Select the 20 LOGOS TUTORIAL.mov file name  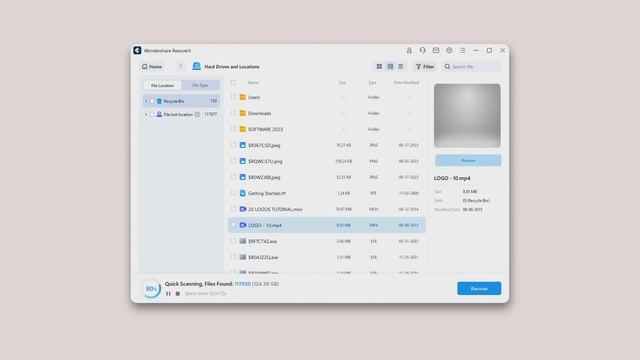tap(275, 209)
